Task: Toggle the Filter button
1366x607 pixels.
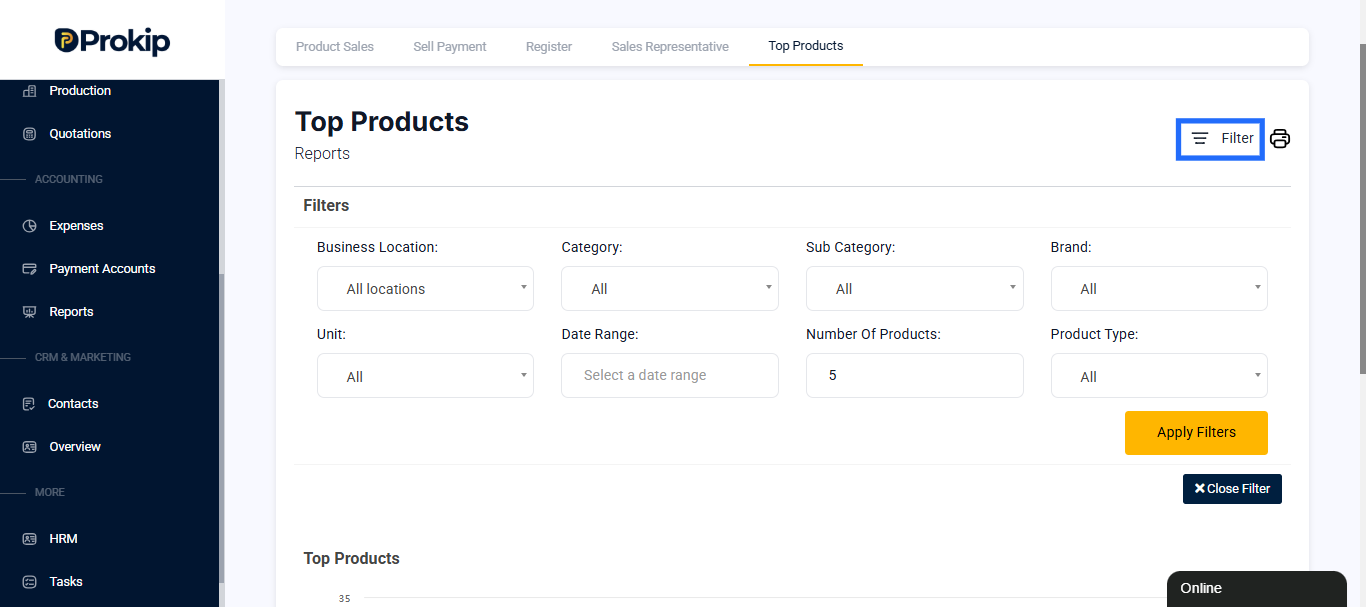Action: pyautogui.click(x=1221, y=139)
